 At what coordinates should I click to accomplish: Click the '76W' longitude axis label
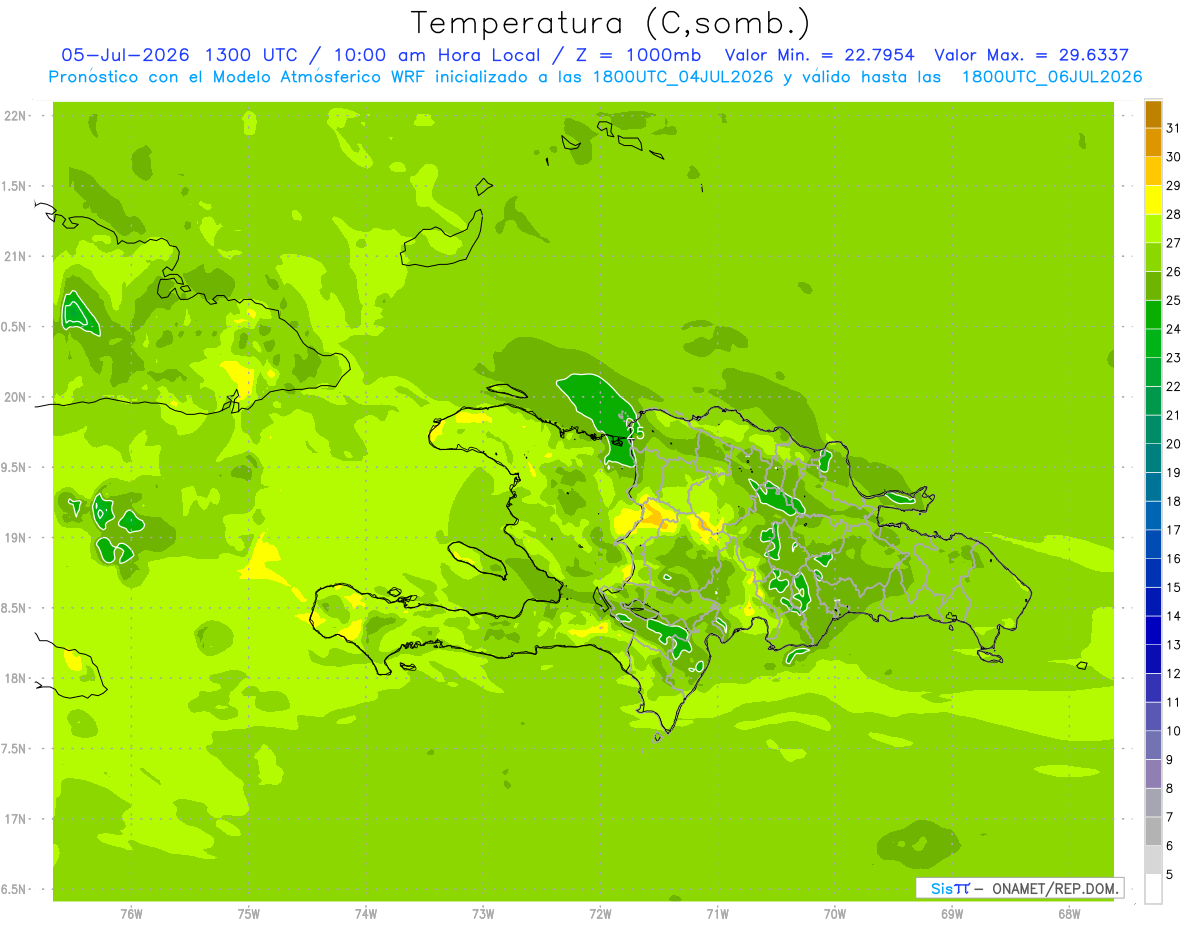131,914
